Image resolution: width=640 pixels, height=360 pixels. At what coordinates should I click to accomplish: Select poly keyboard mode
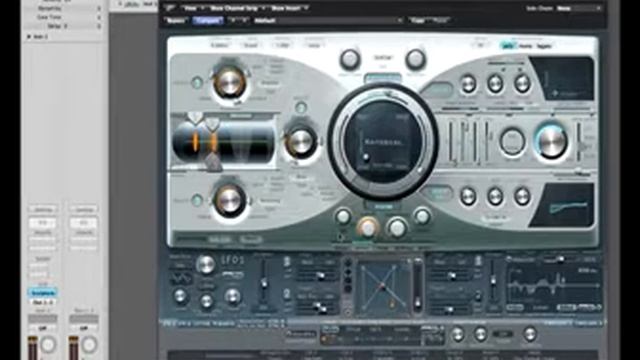click(x=508, y=46)
